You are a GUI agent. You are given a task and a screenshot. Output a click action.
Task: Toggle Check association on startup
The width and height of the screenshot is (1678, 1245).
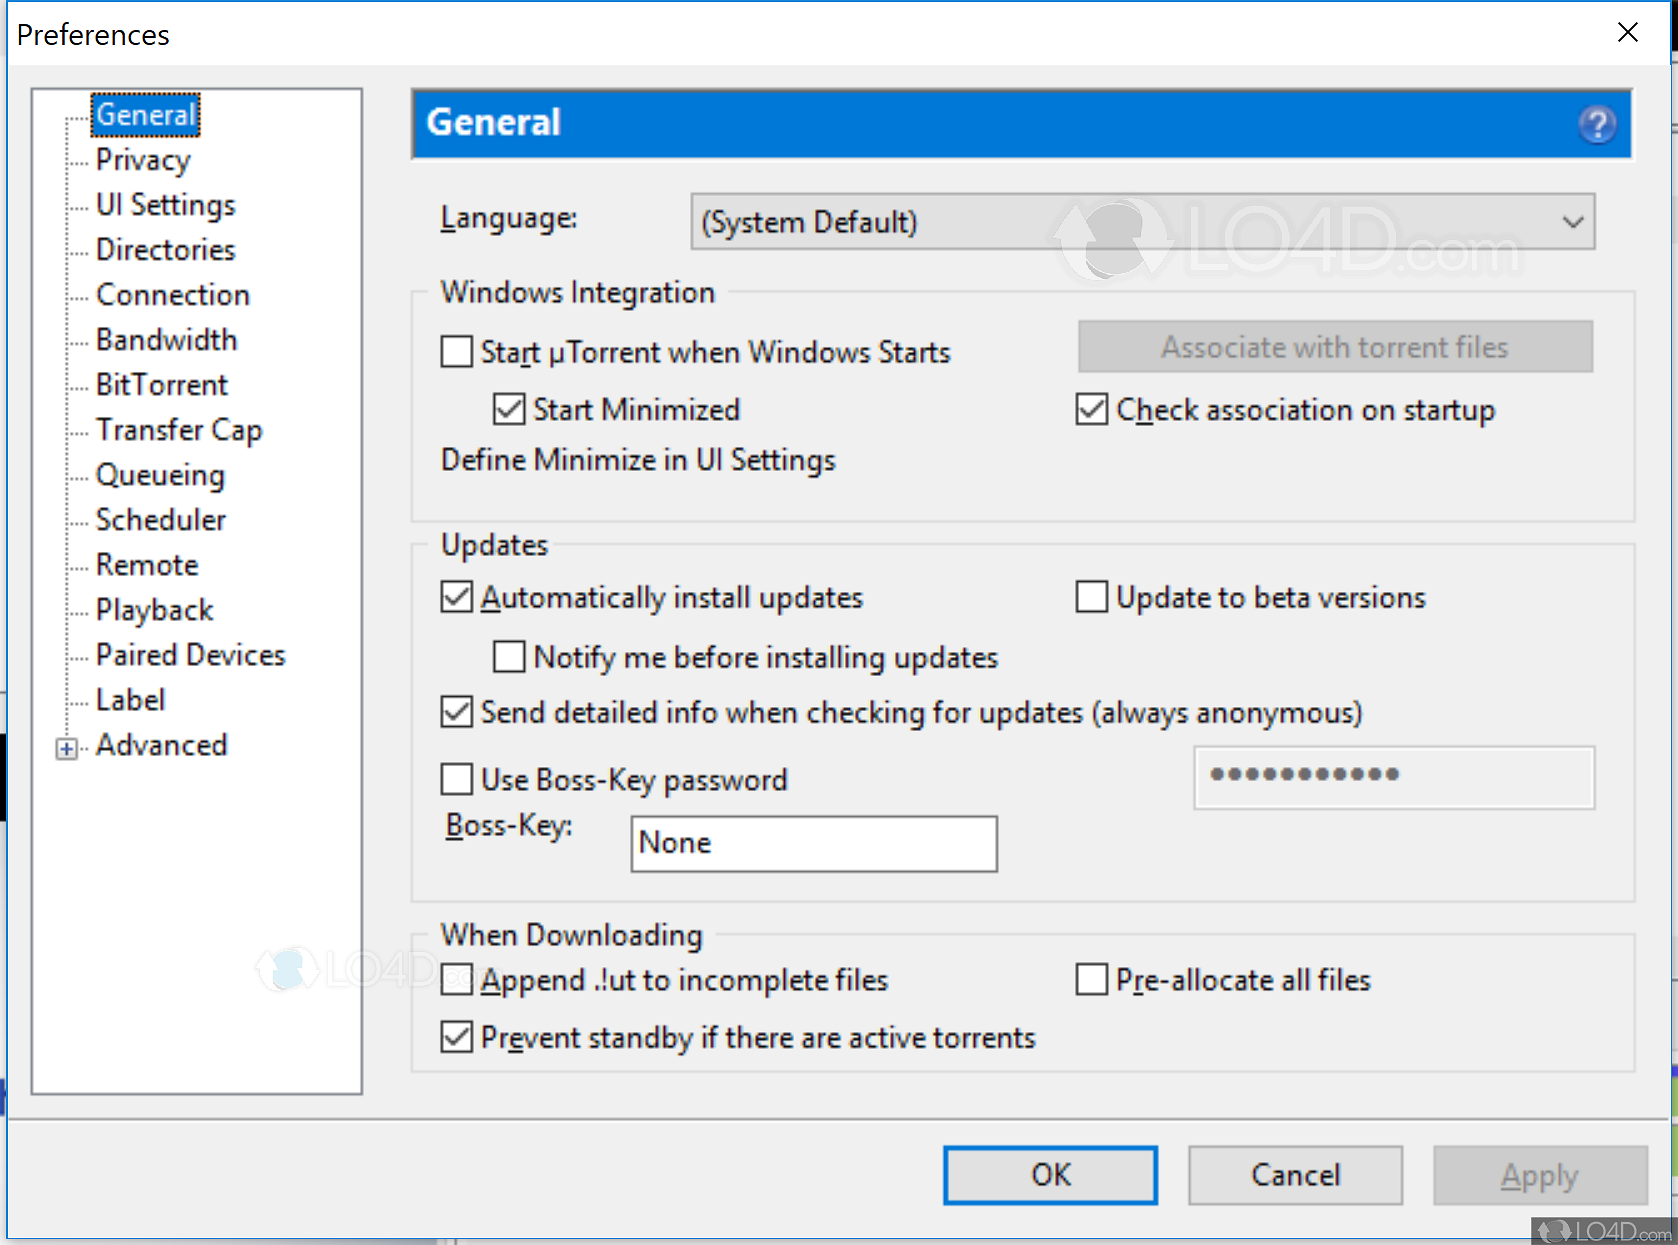coord(1092,409)
